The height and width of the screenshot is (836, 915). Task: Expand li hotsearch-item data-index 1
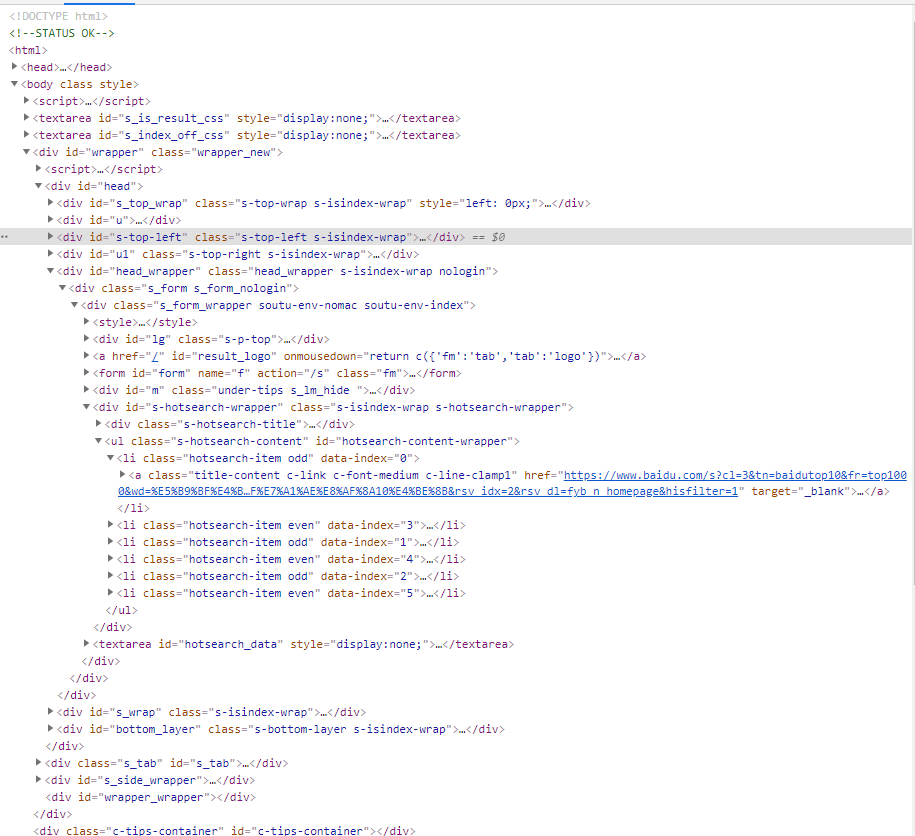coord(110,541)
